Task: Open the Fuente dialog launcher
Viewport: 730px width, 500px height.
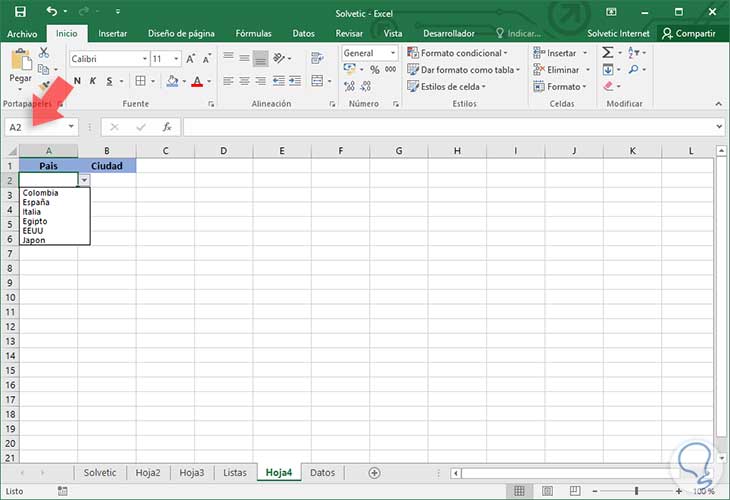Action: click(x=211, y=104)
